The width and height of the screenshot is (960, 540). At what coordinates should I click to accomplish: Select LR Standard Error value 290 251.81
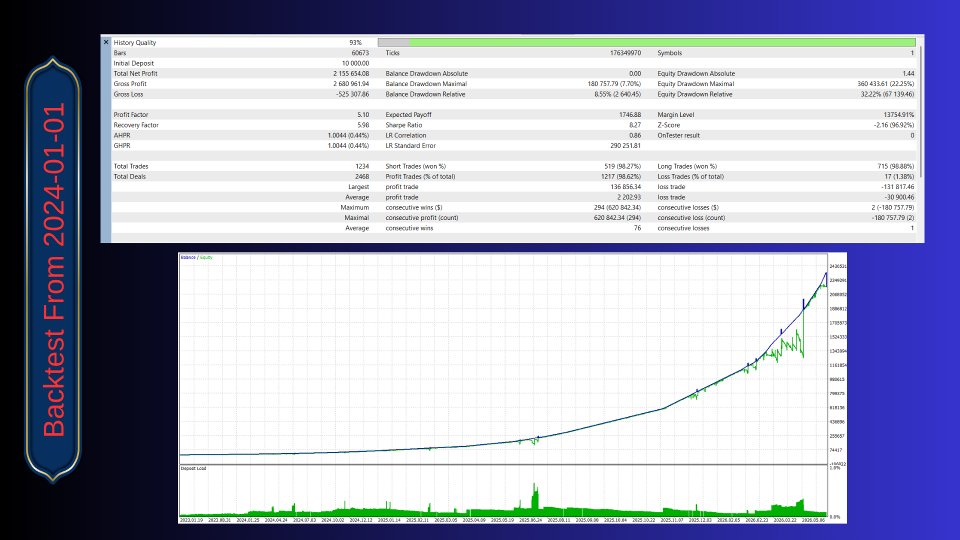point(625,146)
